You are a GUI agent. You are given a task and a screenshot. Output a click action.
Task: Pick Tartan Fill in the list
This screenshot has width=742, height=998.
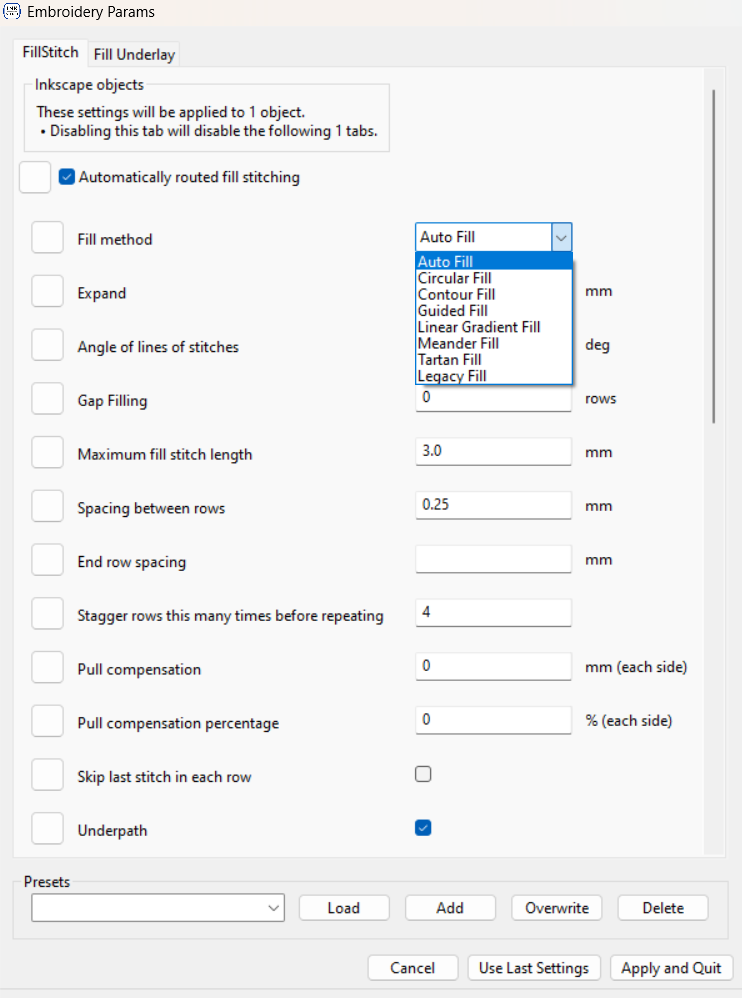click(x=494, y=360)
